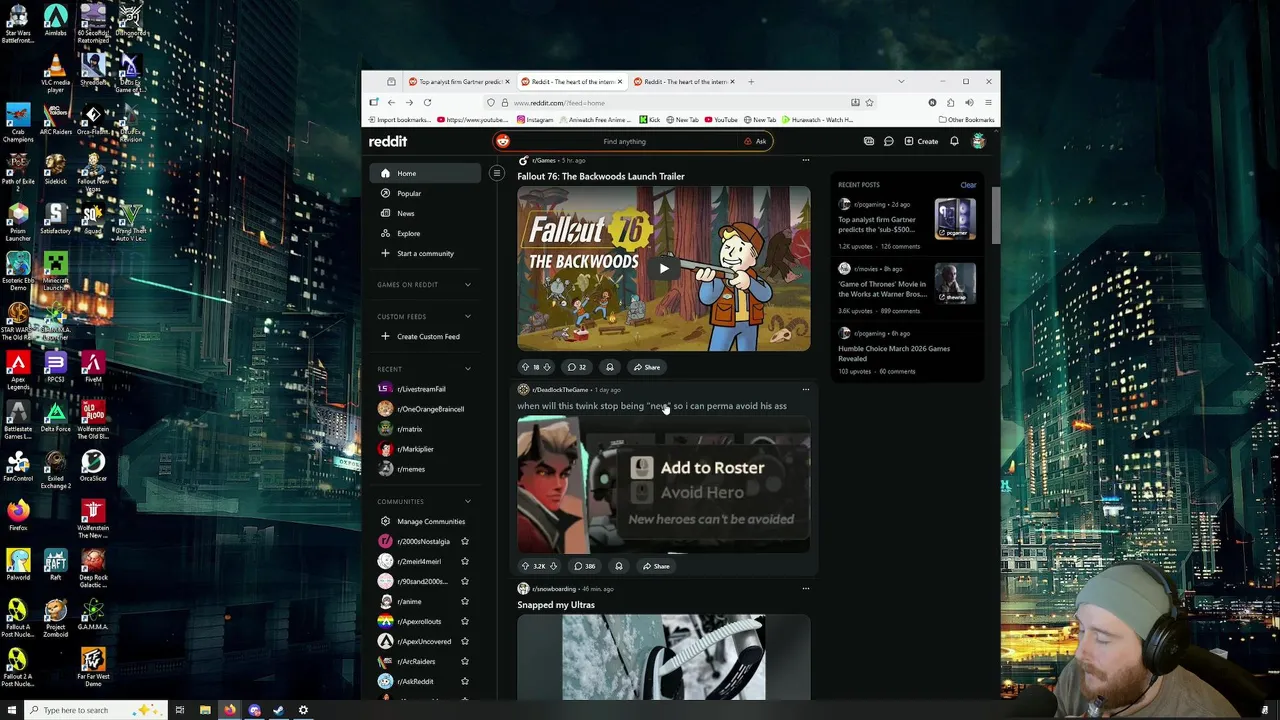Viewport: 1280px width, 720px height.
Task: Open comments on Fallout 76 post
Action: [x=577, y=367]
